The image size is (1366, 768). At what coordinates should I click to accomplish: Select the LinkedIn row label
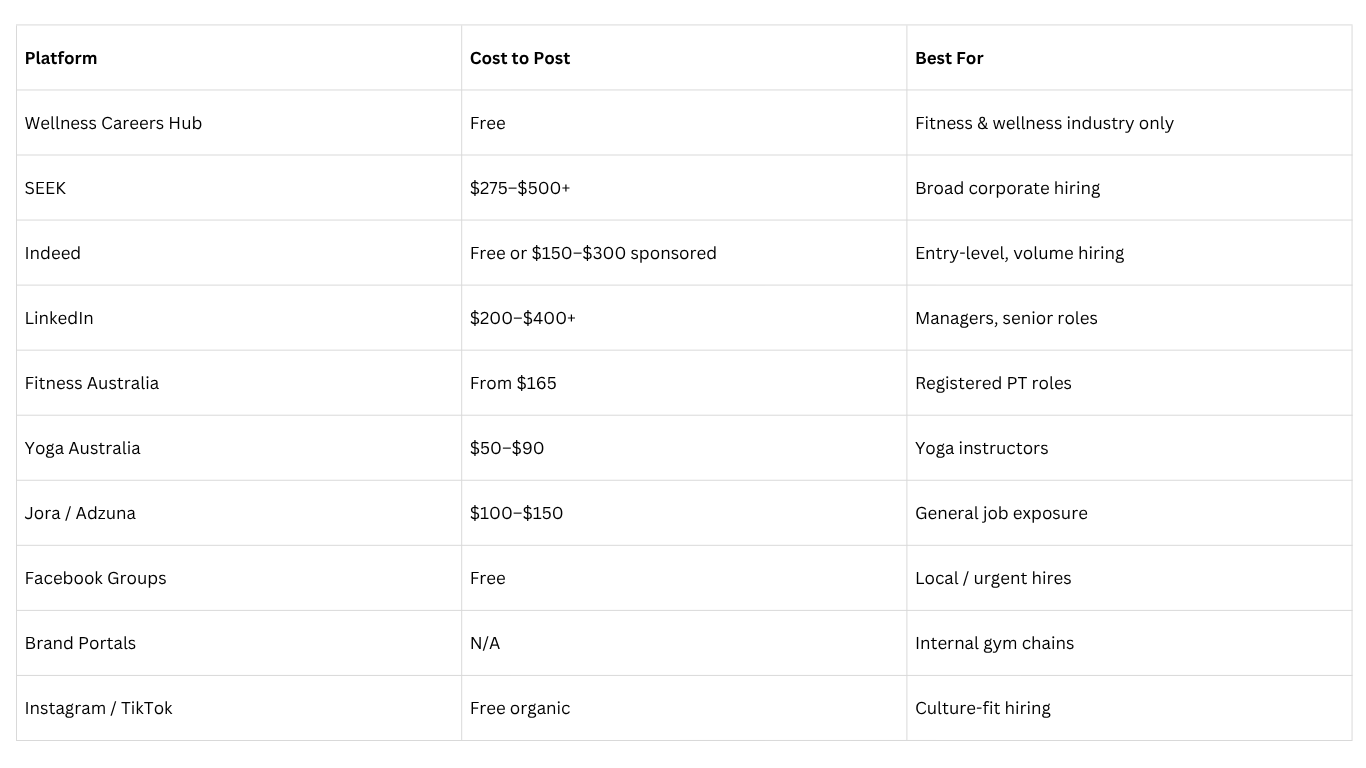(59, 318)
